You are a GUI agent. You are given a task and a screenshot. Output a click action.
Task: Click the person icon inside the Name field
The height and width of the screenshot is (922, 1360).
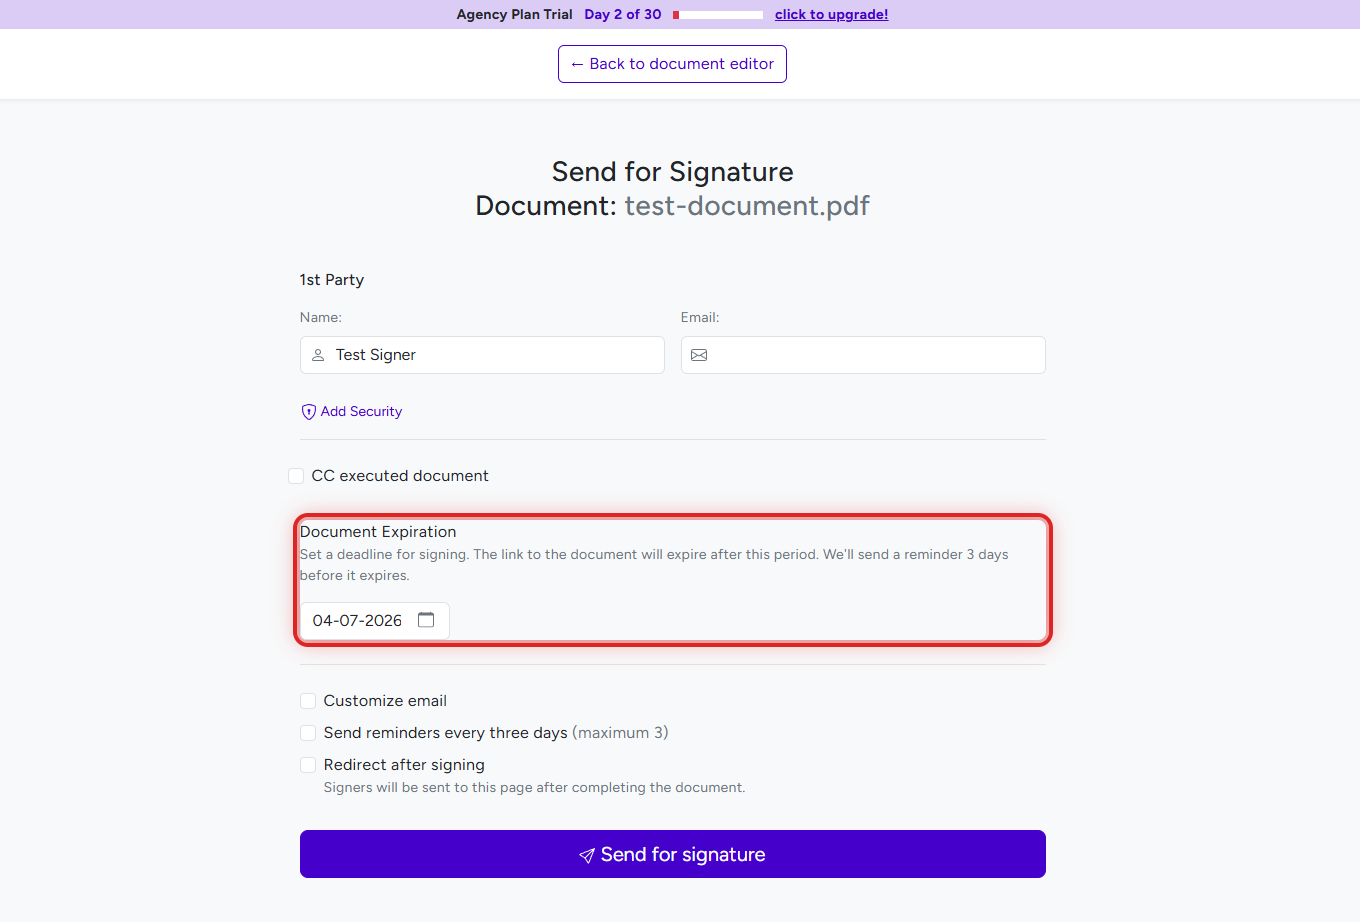(318, 355)
